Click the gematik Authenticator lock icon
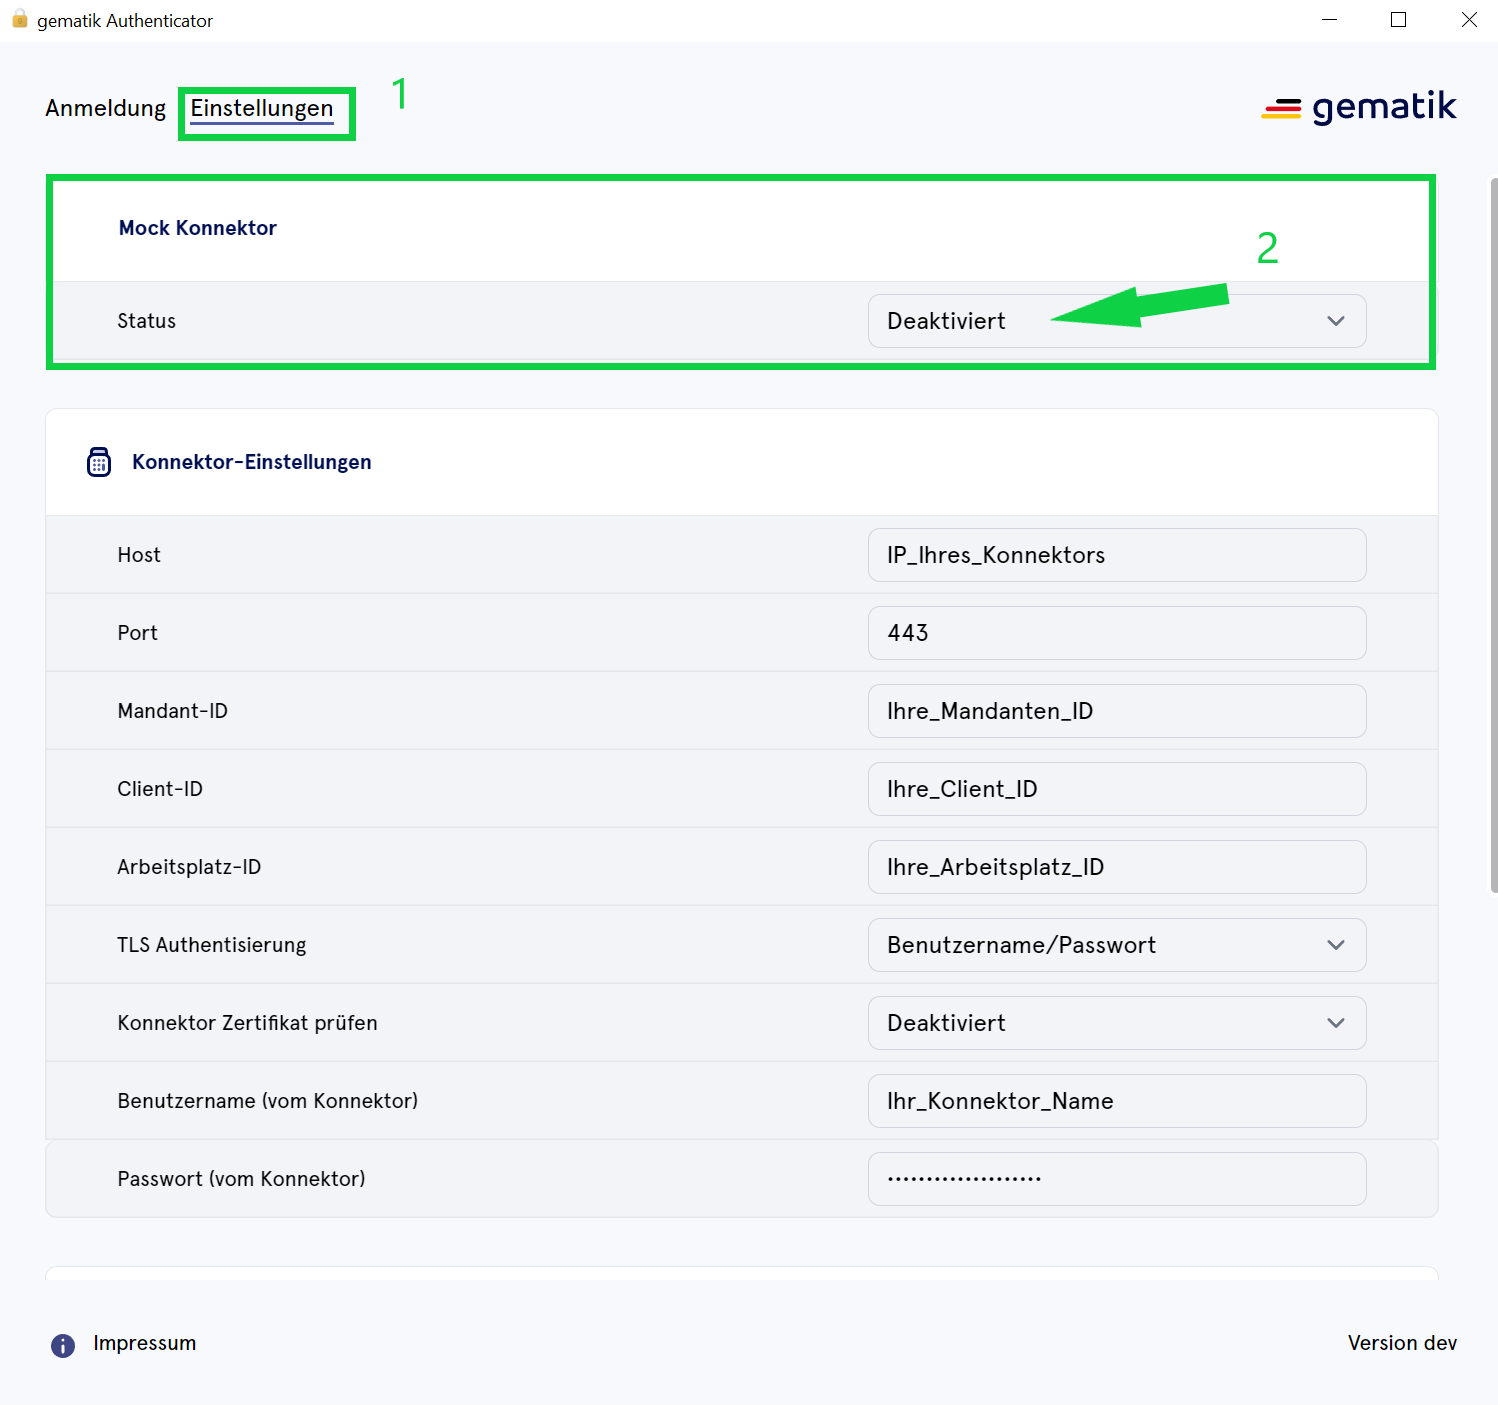 19,20
